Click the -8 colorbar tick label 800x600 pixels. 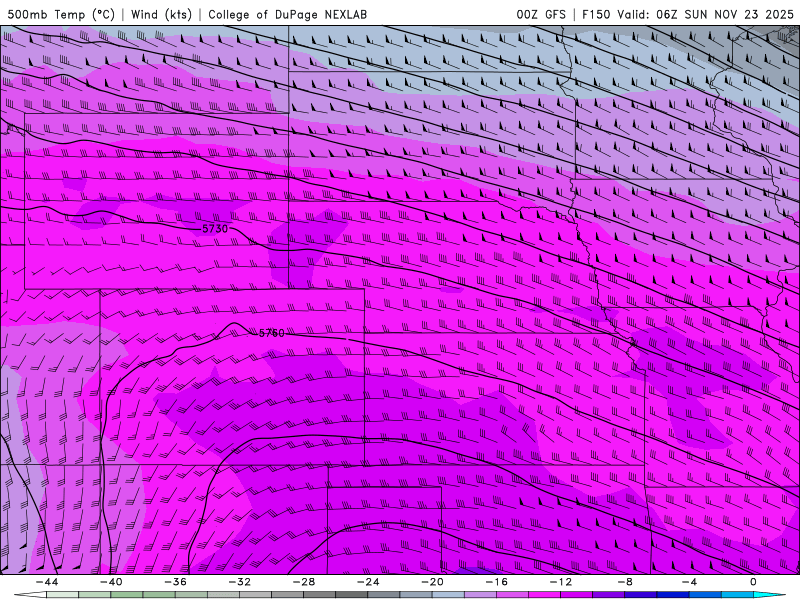[x=625, y=582]
